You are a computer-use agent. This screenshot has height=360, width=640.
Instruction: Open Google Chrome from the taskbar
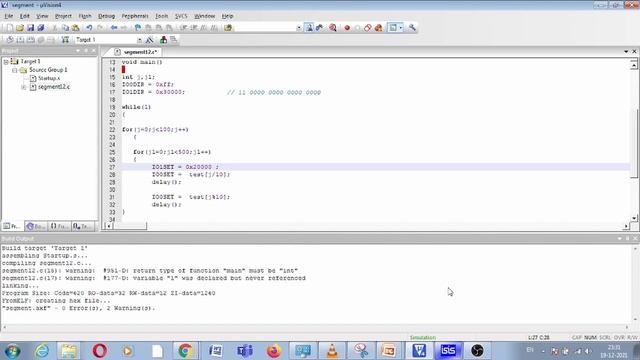(x=185, y=351)
